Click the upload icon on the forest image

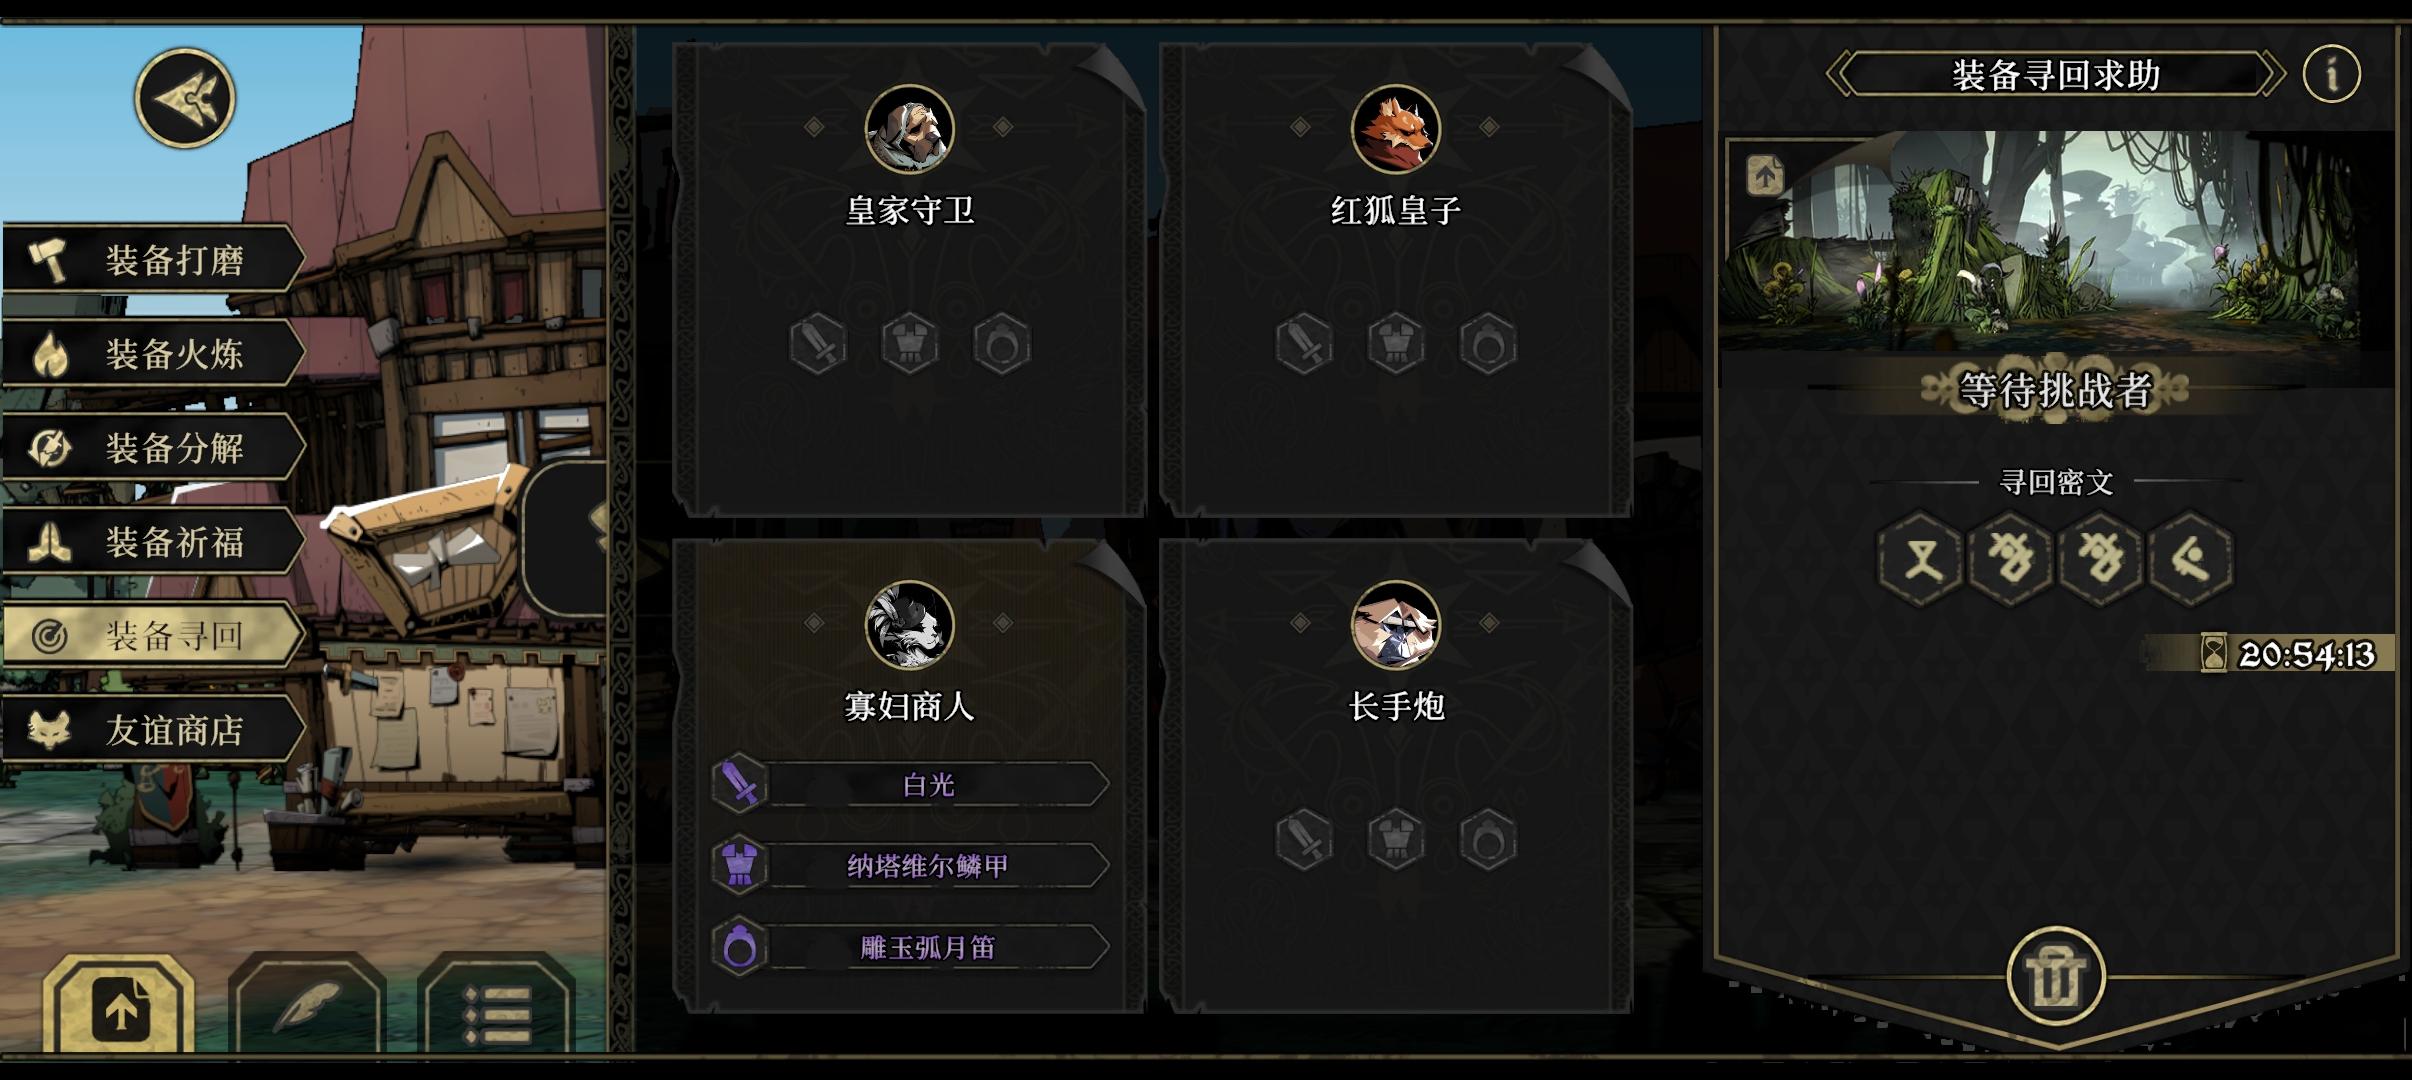point(1766,176)
